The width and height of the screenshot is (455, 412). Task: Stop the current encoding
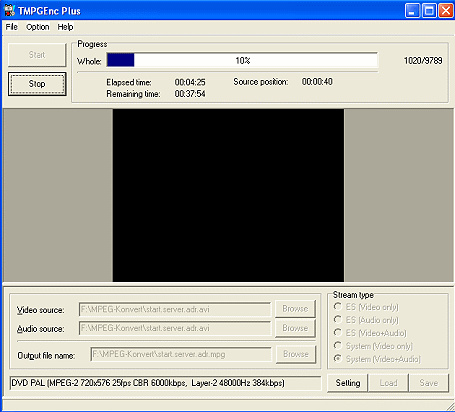pyautogui.click(x=37, y=84)
